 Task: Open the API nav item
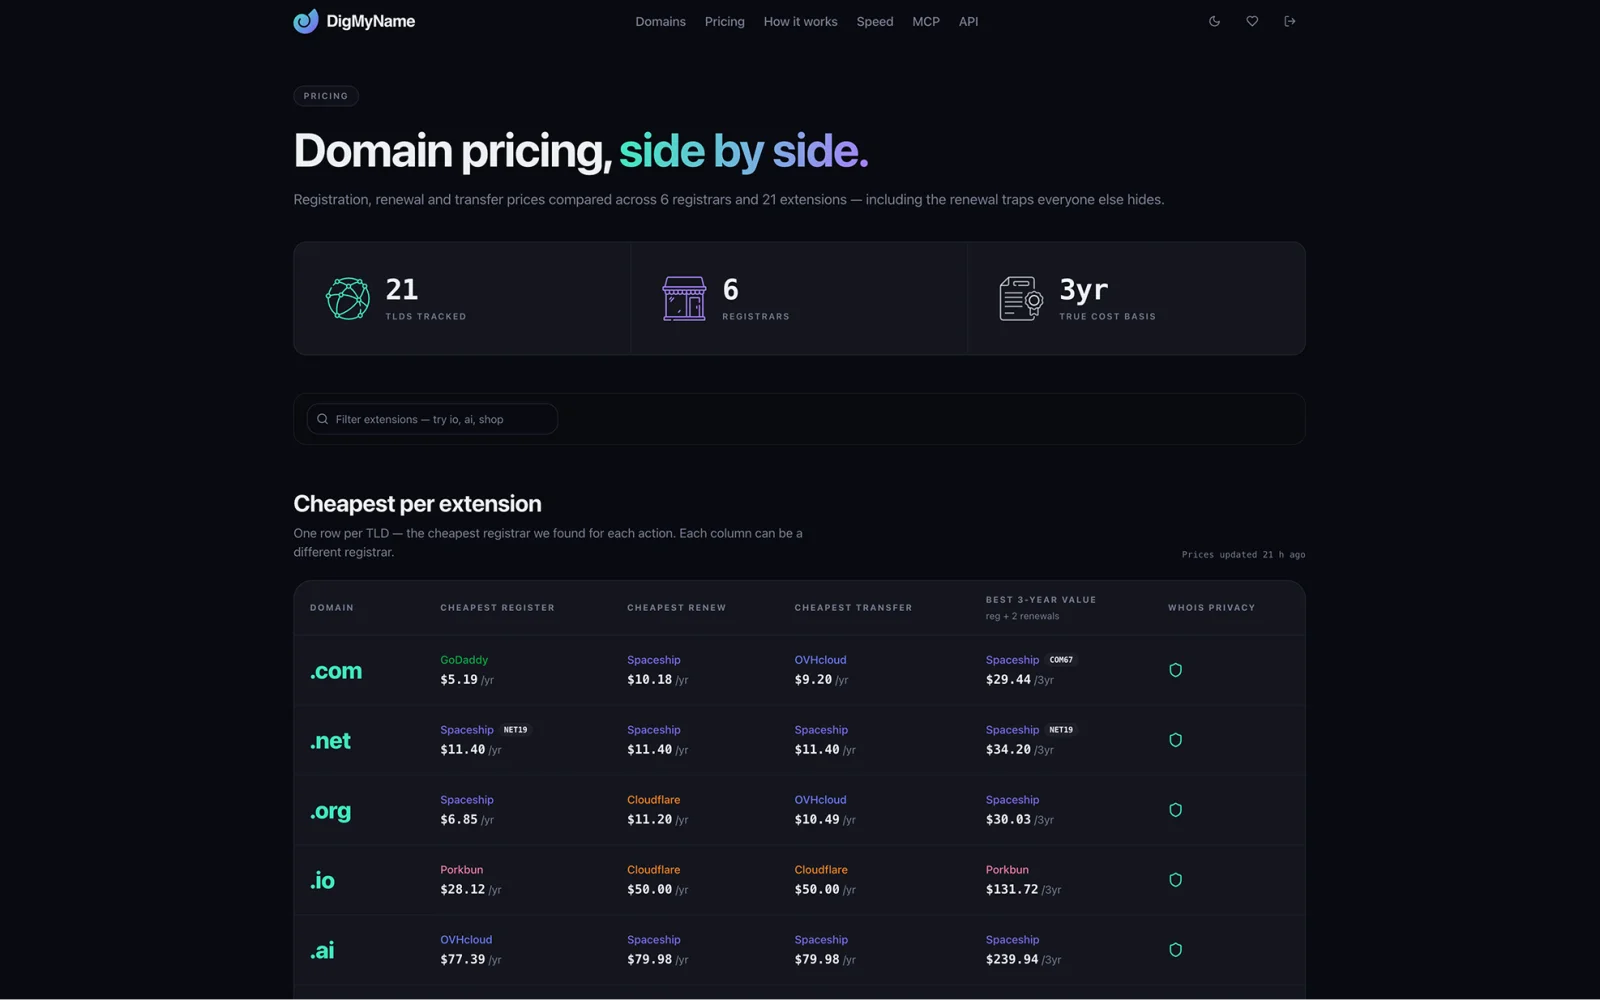969,21
